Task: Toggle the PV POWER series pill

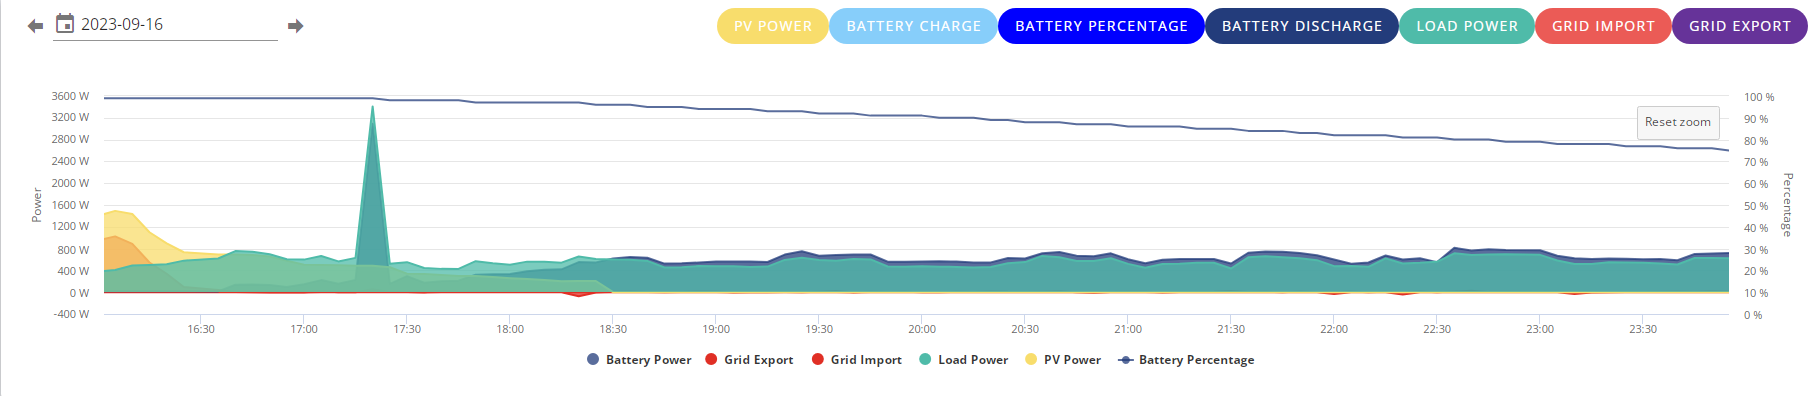Action: pyautogui.click(x=772, y=26)
